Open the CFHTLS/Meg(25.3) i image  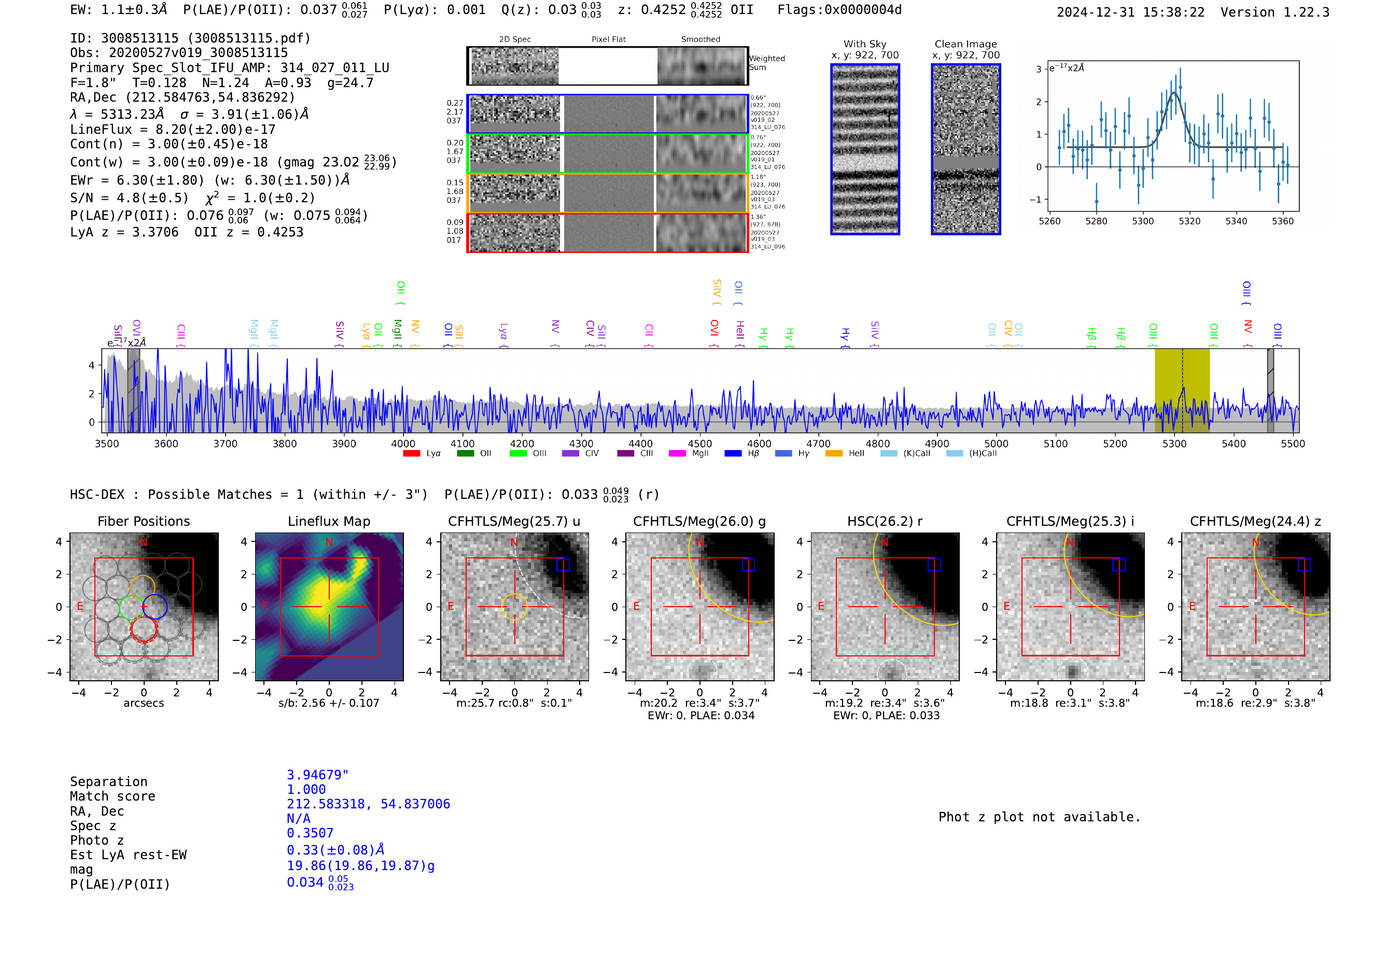click(x=1070, y=607)
